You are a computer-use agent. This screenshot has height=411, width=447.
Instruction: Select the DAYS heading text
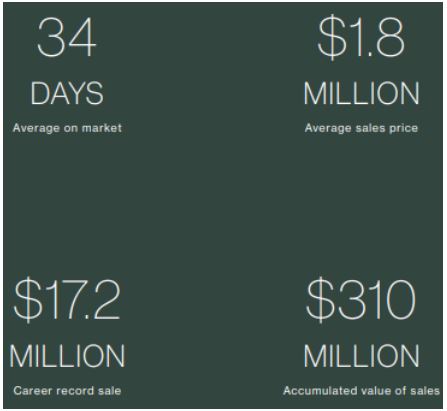pyautogui.click(x=67, y=94)
